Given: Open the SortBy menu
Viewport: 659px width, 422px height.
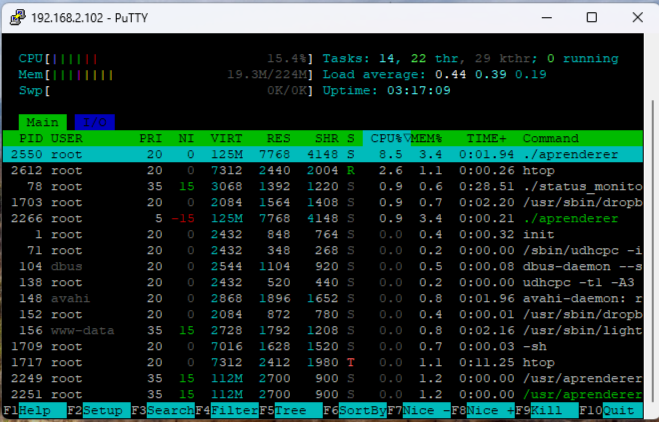Looking at the screenshot, I should [x=361, y=410].
